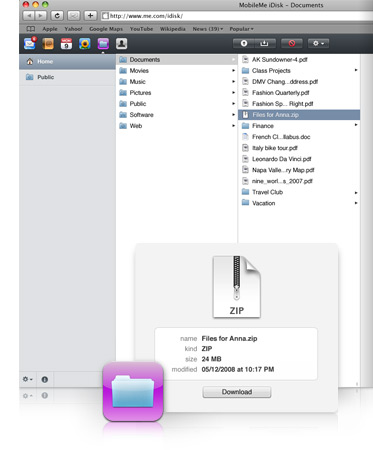This screenshot has width=373, height=450.
Task: Select Class Projects folder
Action: pos(299,71)
